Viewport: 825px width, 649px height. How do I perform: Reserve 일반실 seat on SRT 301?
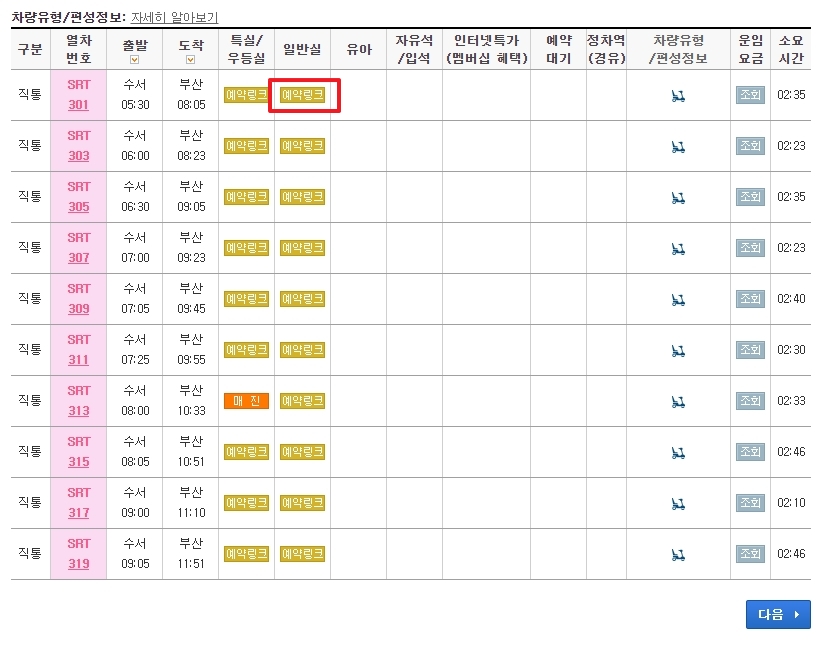(303, 95)
